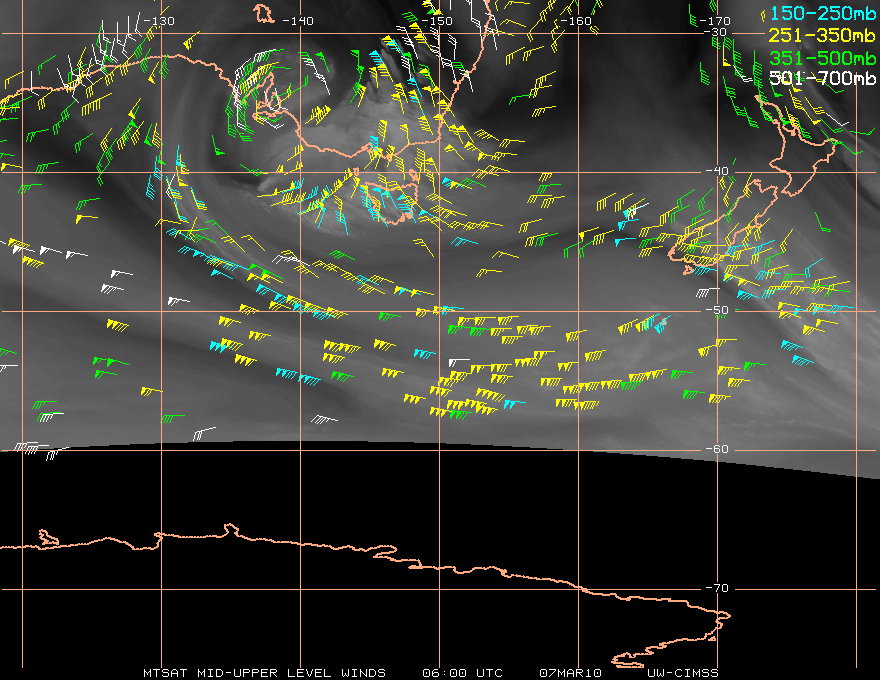The height and width of the screenshot is (680, 880).
Task: Click the 06:00 UTC timestamp
Action: [x=462, y=673]
